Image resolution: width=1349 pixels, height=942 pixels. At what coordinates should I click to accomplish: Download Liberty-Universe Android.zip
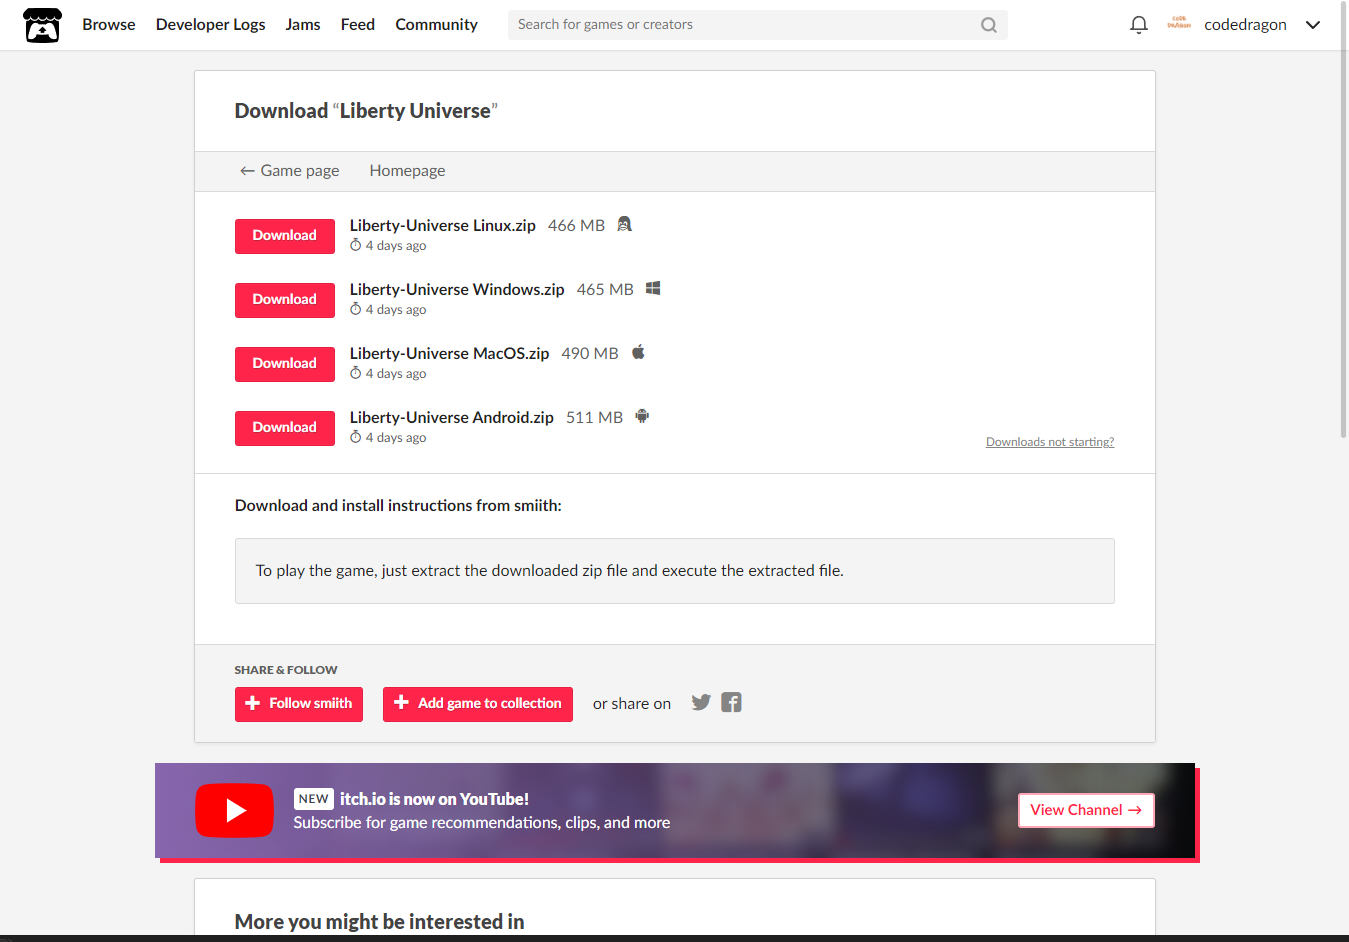click(285, 428)
